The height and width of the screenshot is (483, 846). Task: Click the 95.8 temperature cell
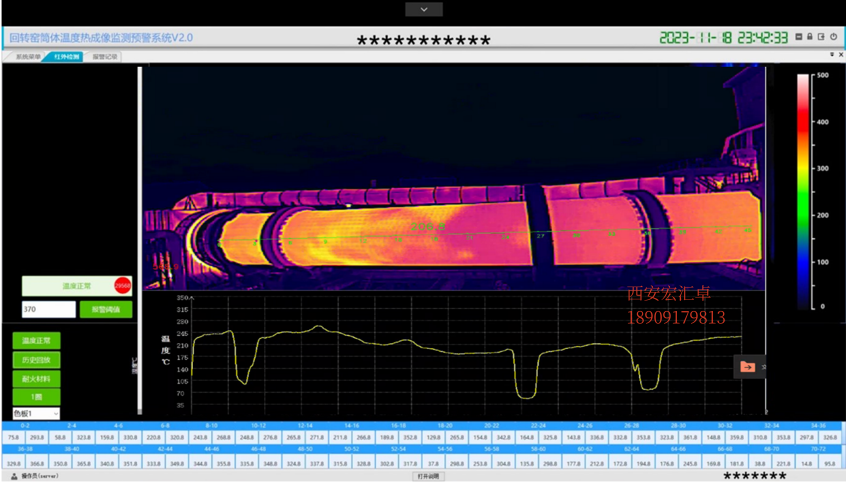[830, 463]
